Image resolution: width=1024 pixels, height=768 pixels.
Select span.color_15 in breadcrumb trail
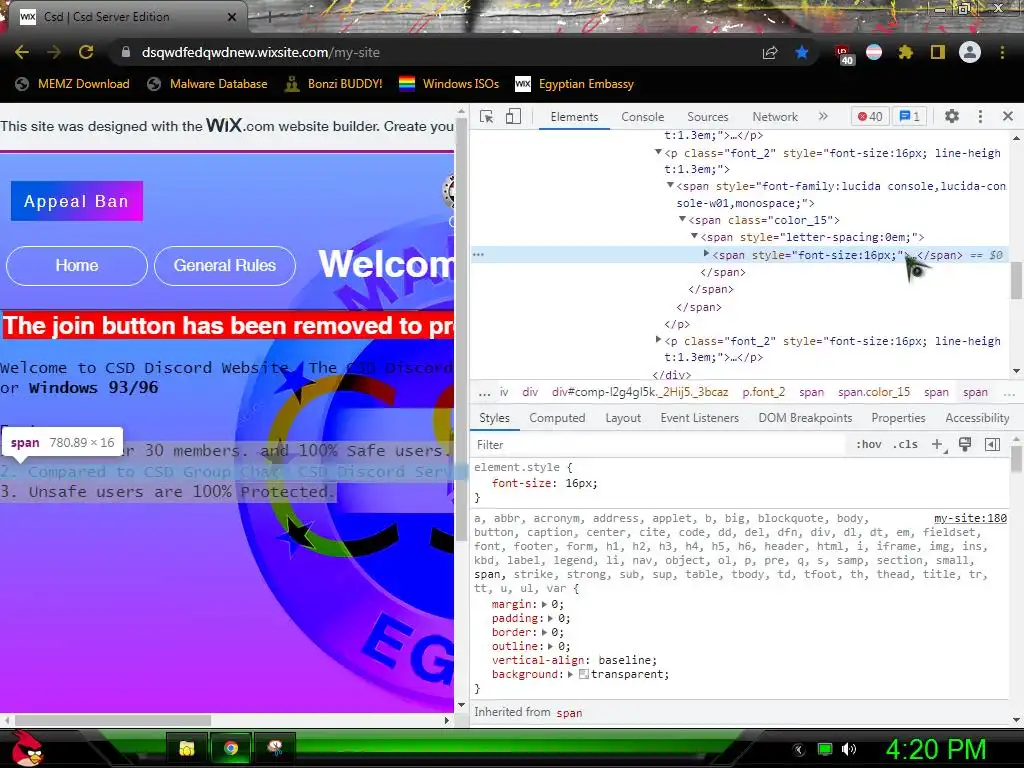click(874, 392)
